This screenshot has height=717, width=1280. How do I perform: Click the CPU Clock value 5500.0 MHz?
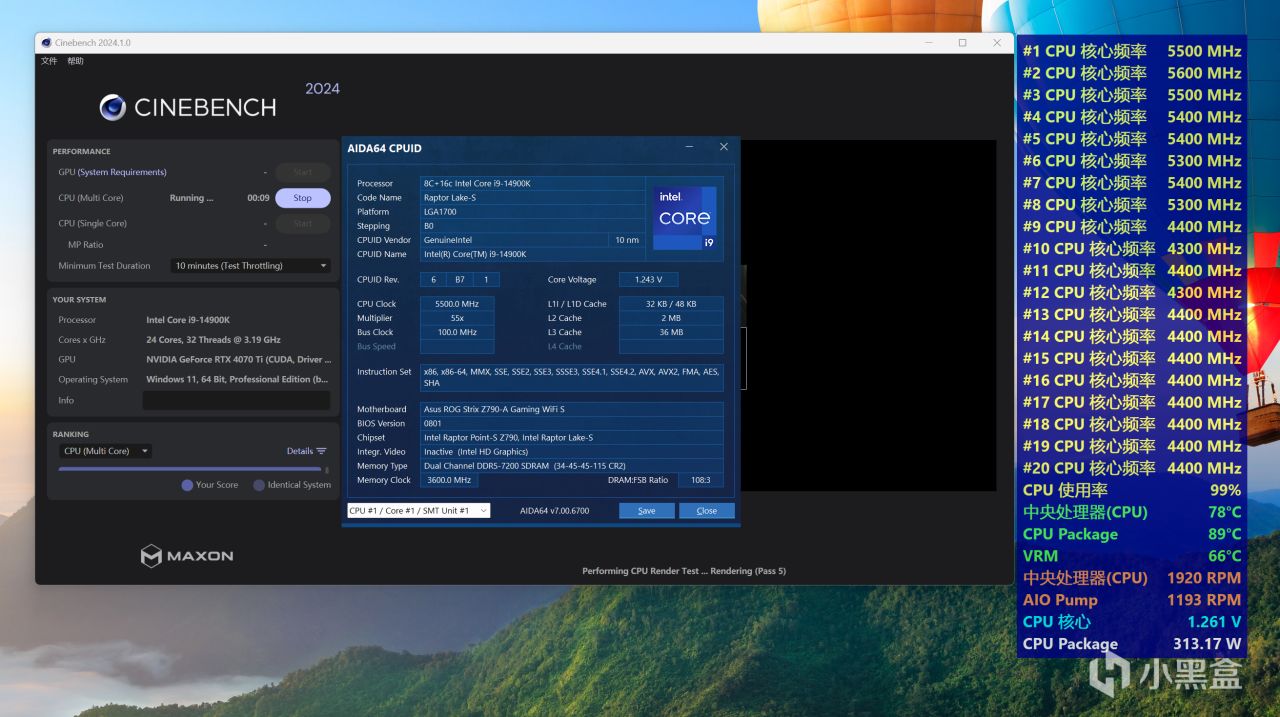457,304
